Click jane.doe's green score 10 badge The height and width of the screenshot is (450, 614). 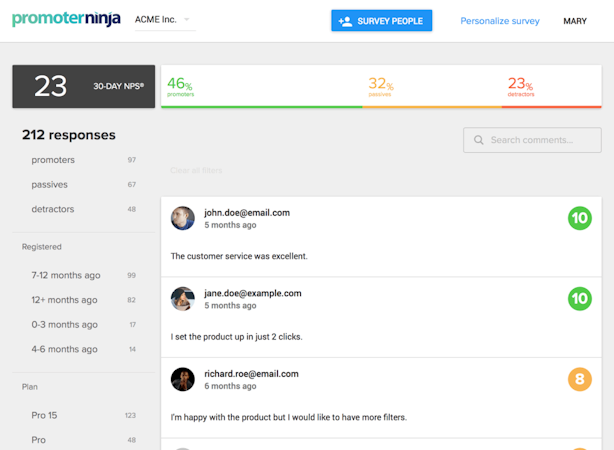click(579, 298)
